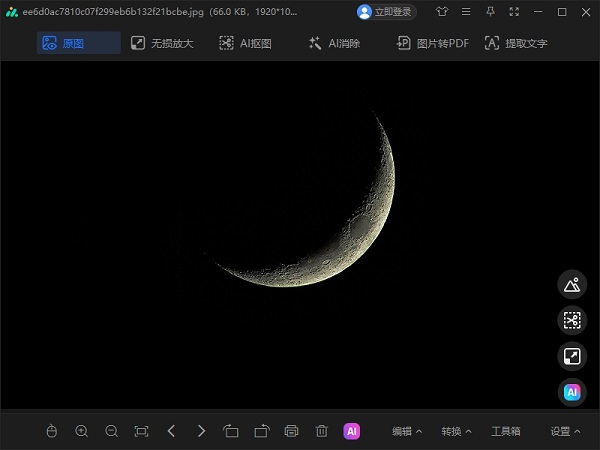Print the current image
Image resolution: width=600 pixels, height=450 pixels.
coord(292,431)
